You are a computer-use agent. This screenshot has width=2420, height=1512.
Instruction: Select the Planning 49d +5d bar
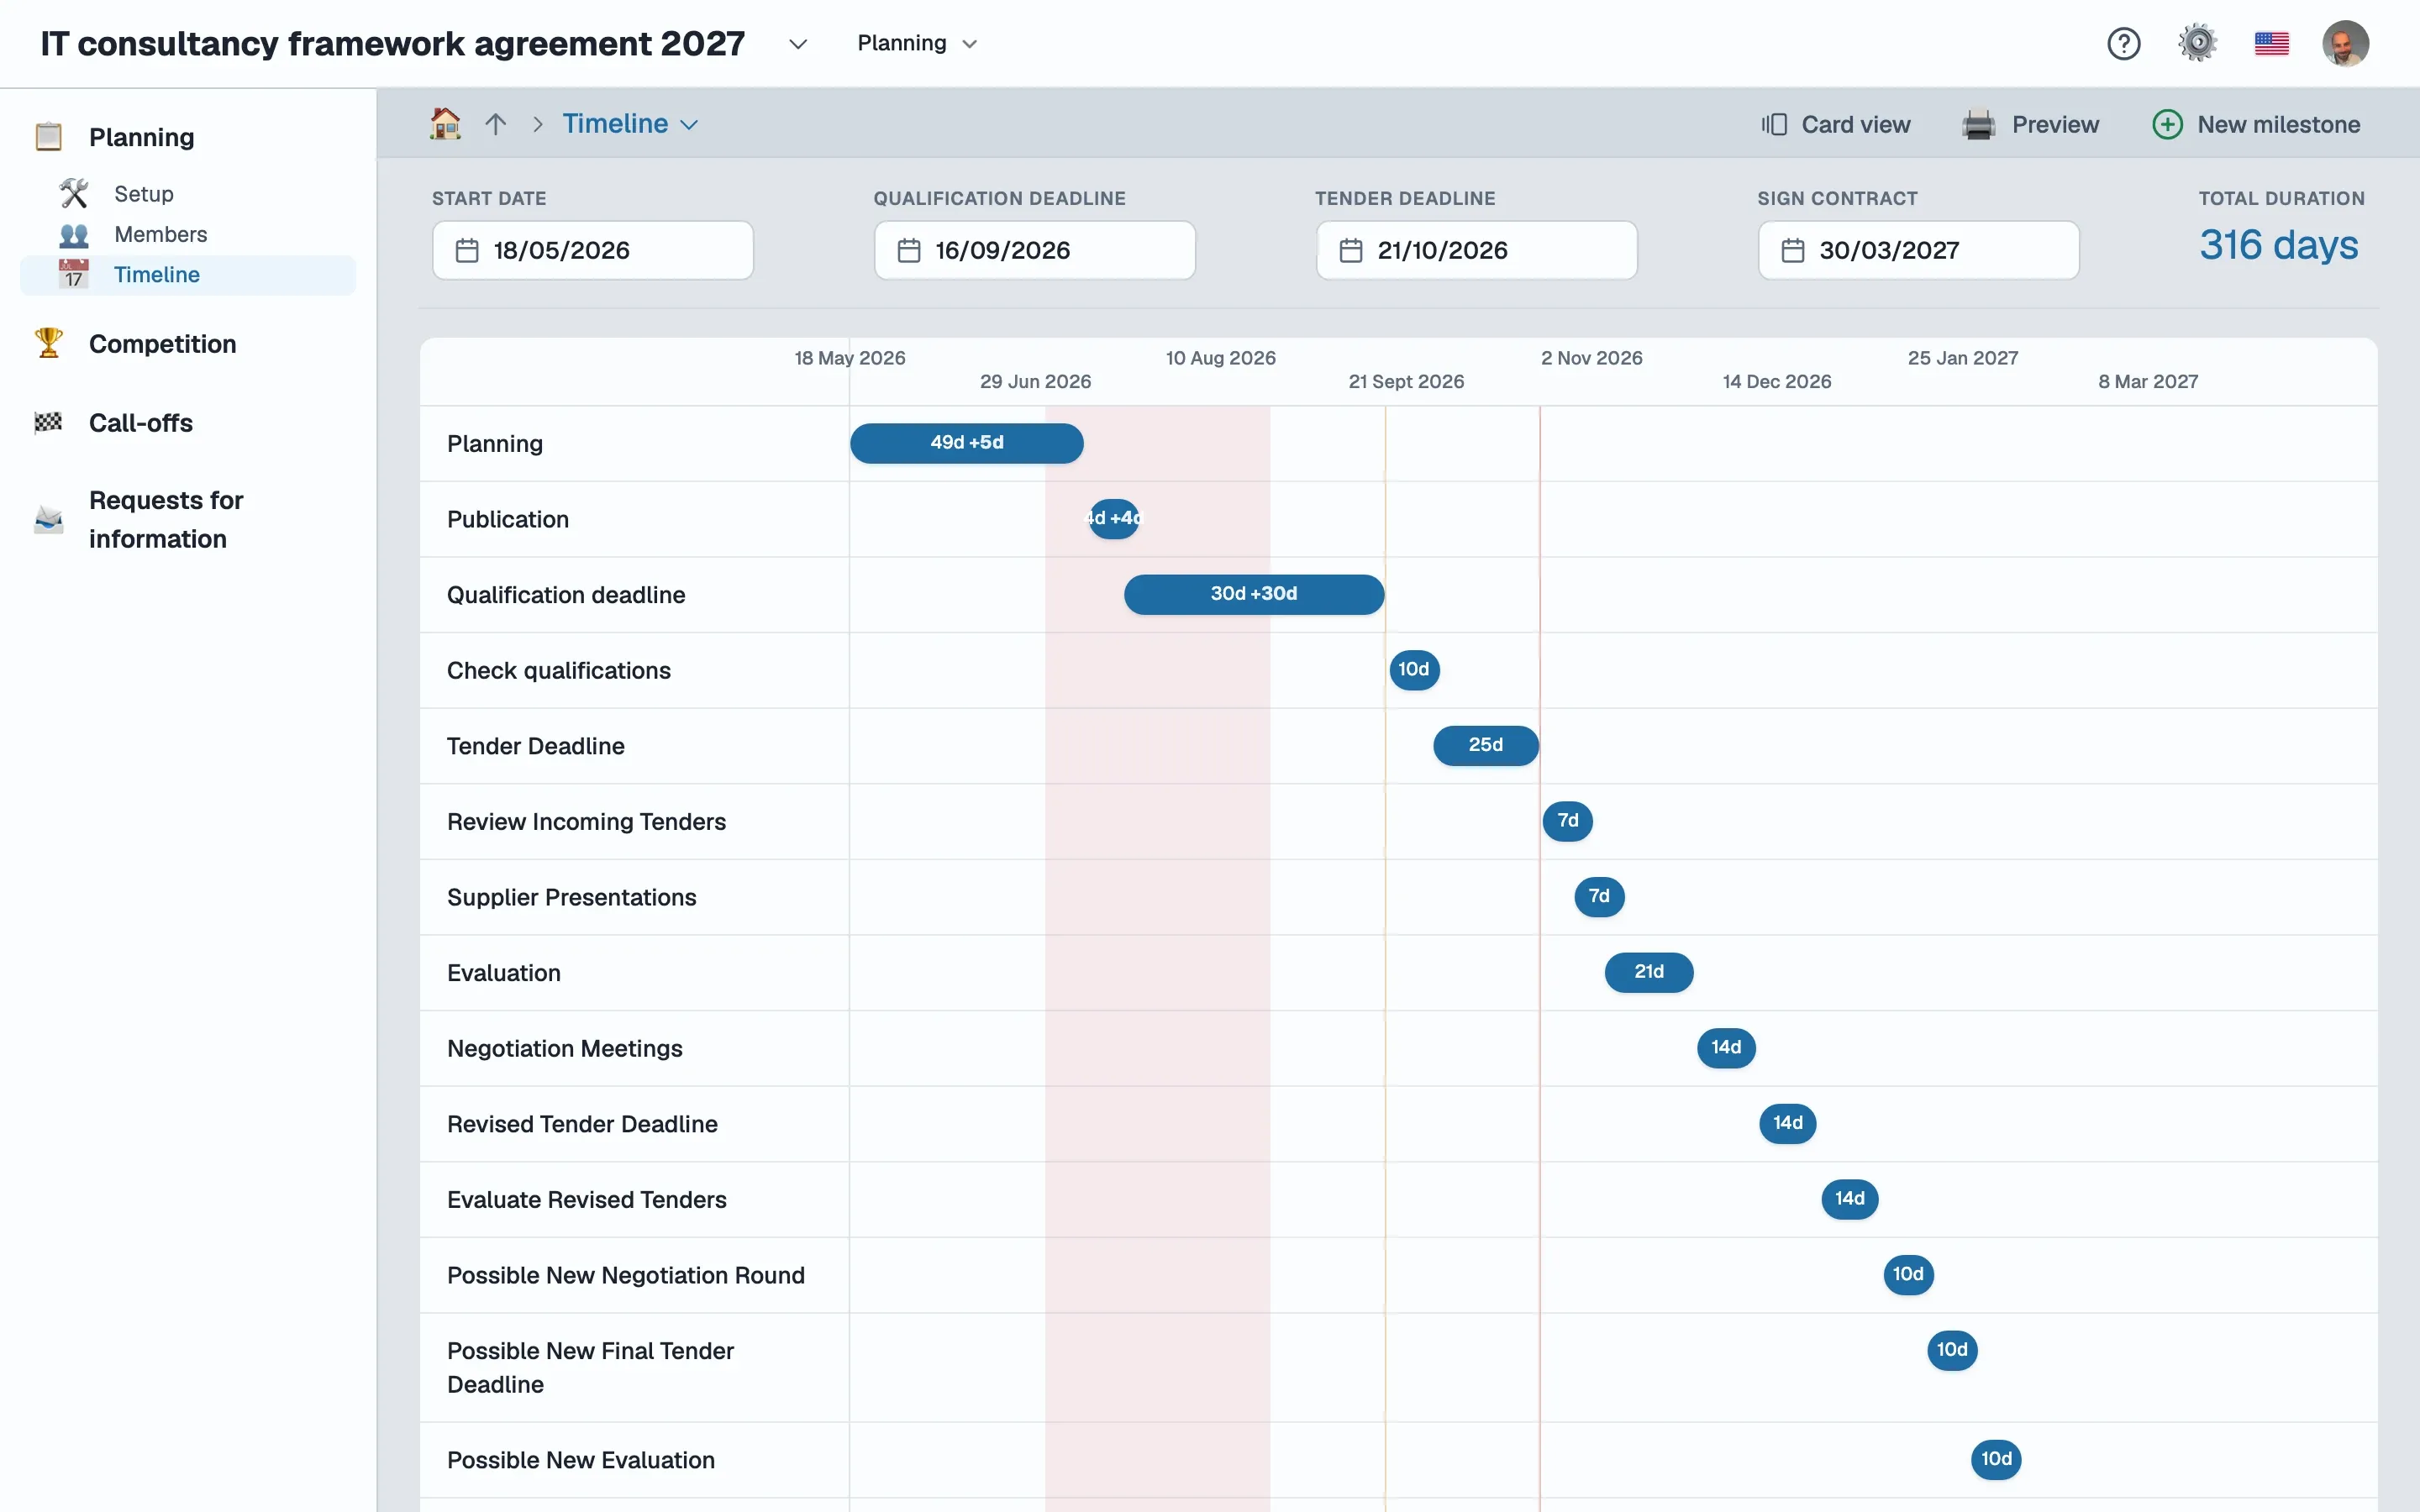[x=966, y=443]
